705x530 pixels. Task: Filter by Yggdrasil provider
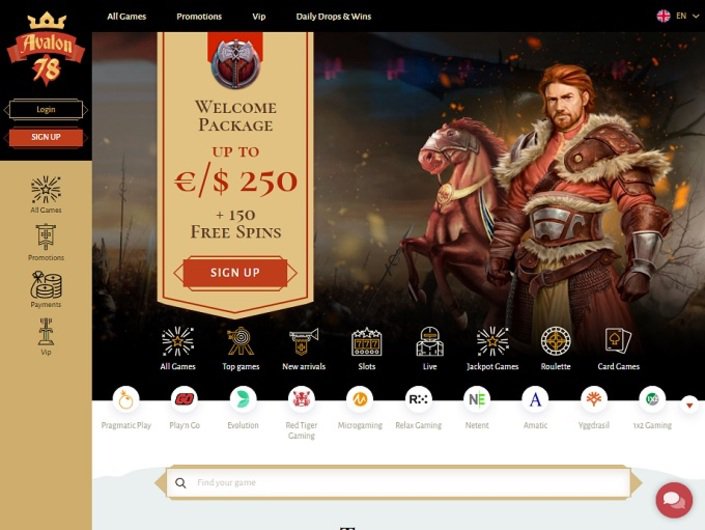593,408
